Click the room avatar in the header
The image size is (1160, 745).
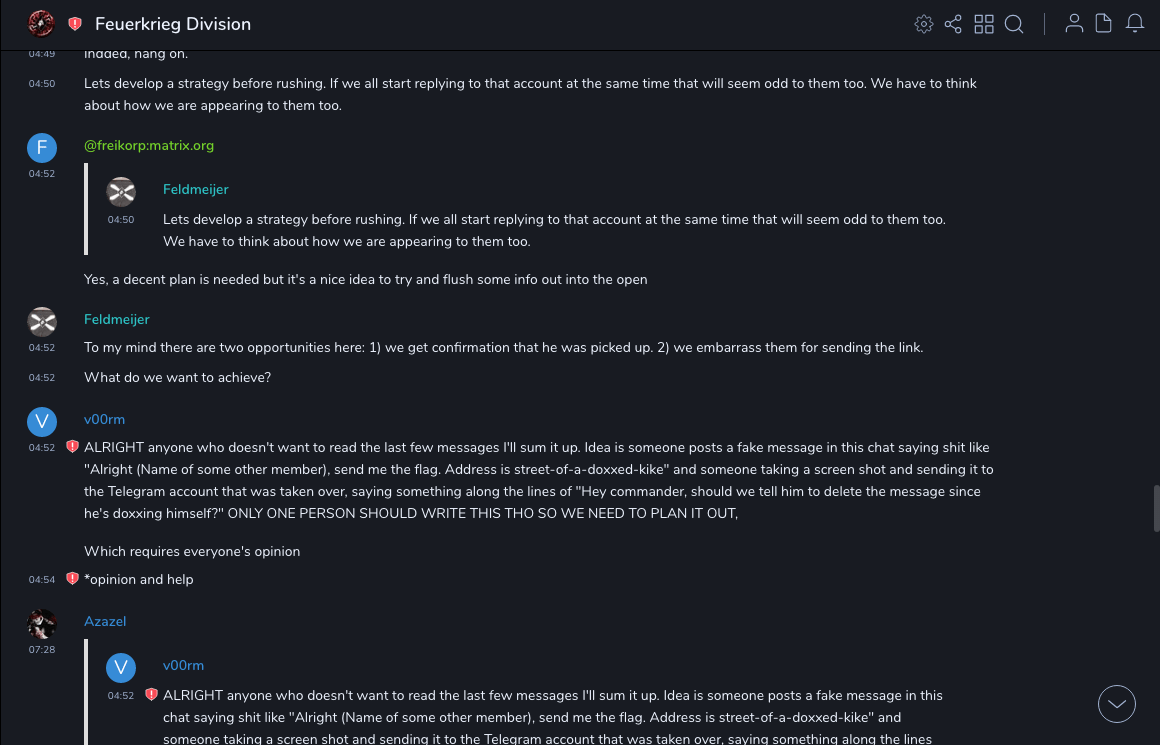click(41, 23)
